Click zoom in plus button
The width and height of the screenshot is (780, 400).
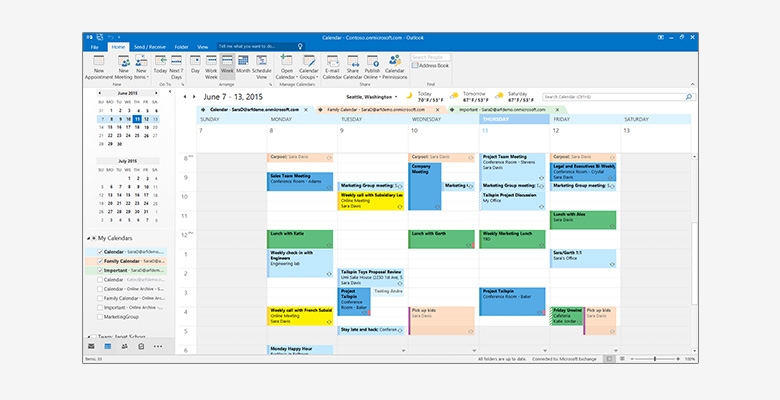coord(678,359)
